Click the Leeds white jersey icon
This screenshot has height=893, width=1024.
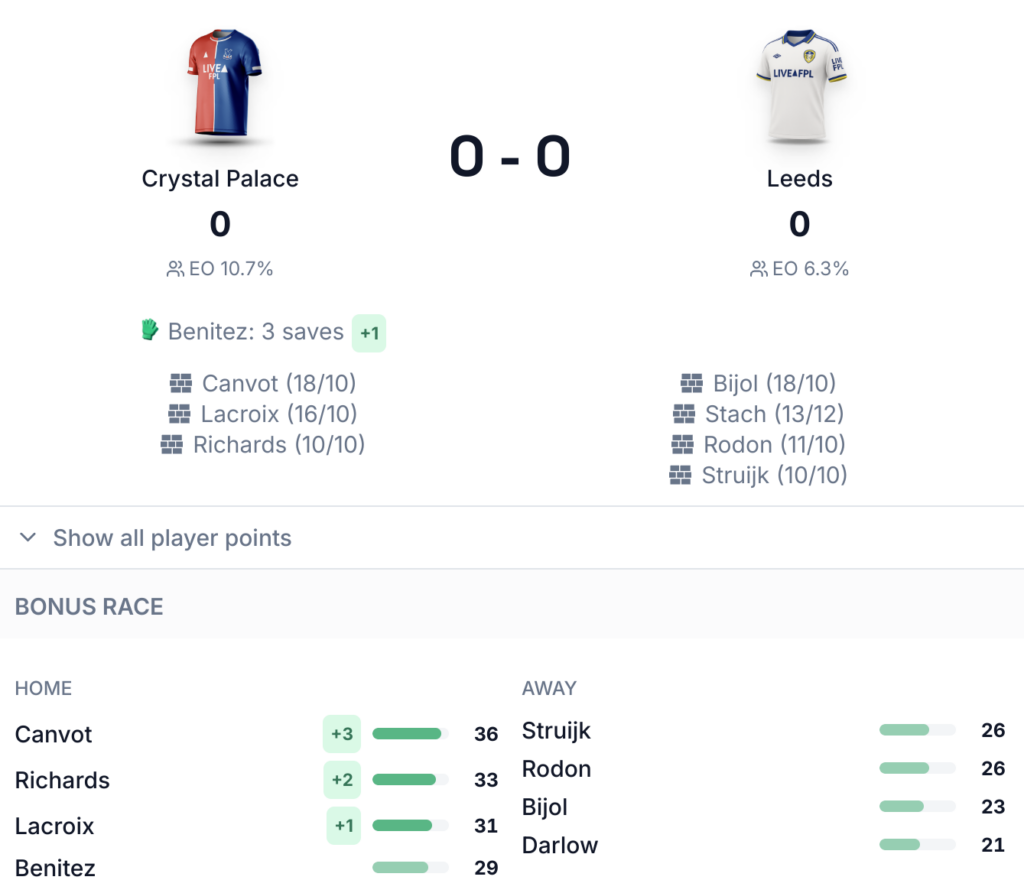click(799, 84)
